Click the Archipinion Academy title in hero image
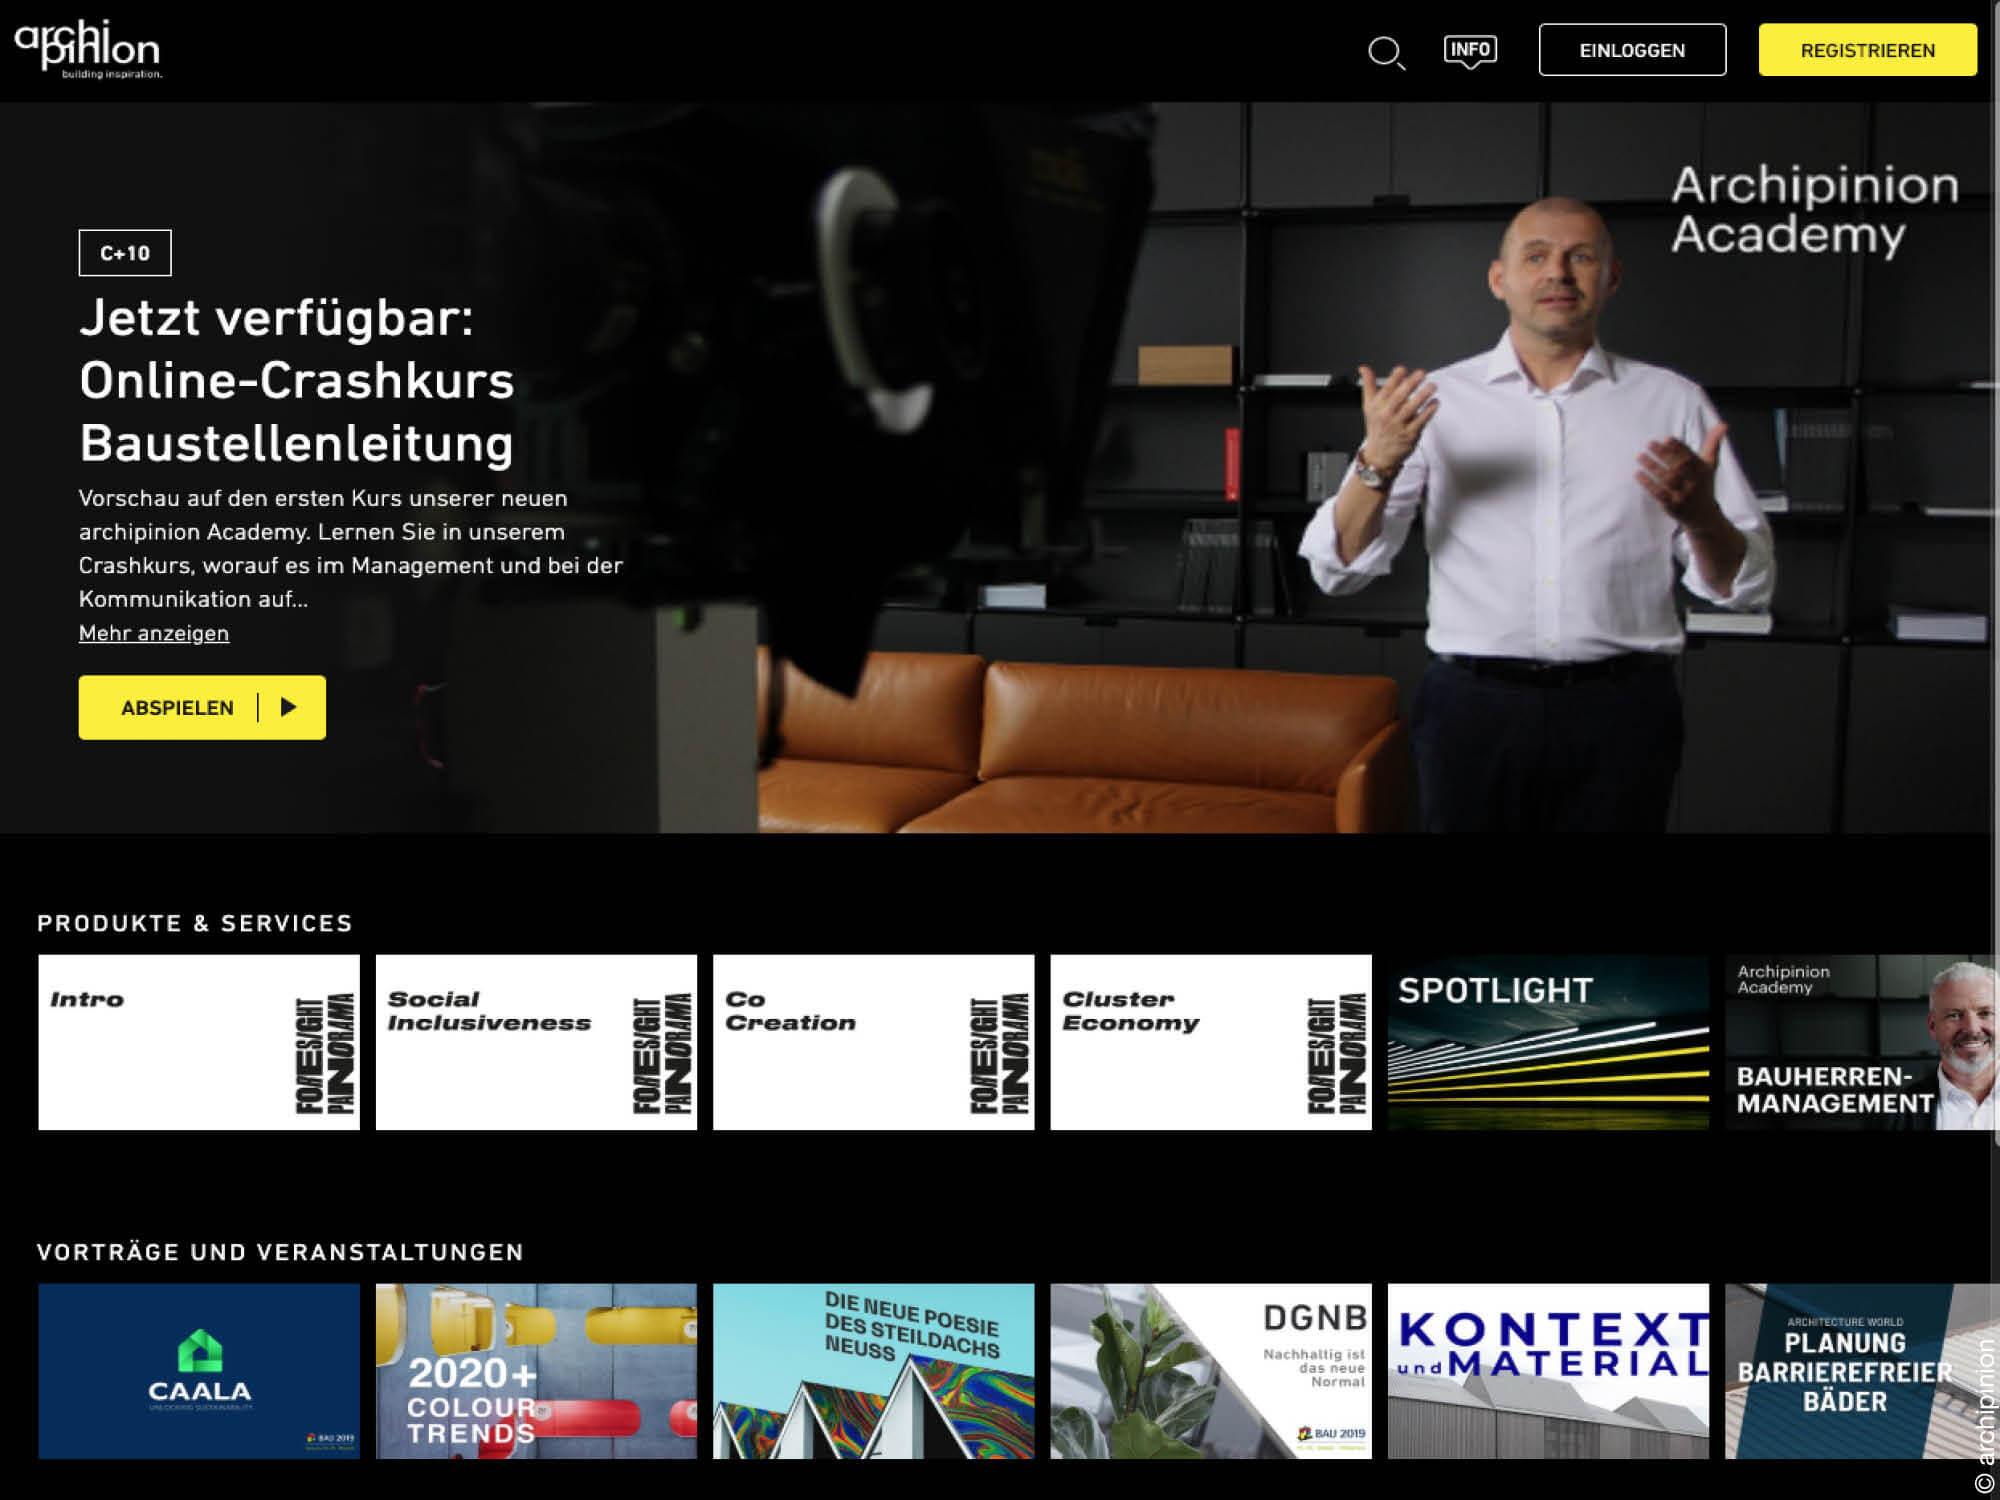Screen dimensions: 2000x1500 [1814, 210]
